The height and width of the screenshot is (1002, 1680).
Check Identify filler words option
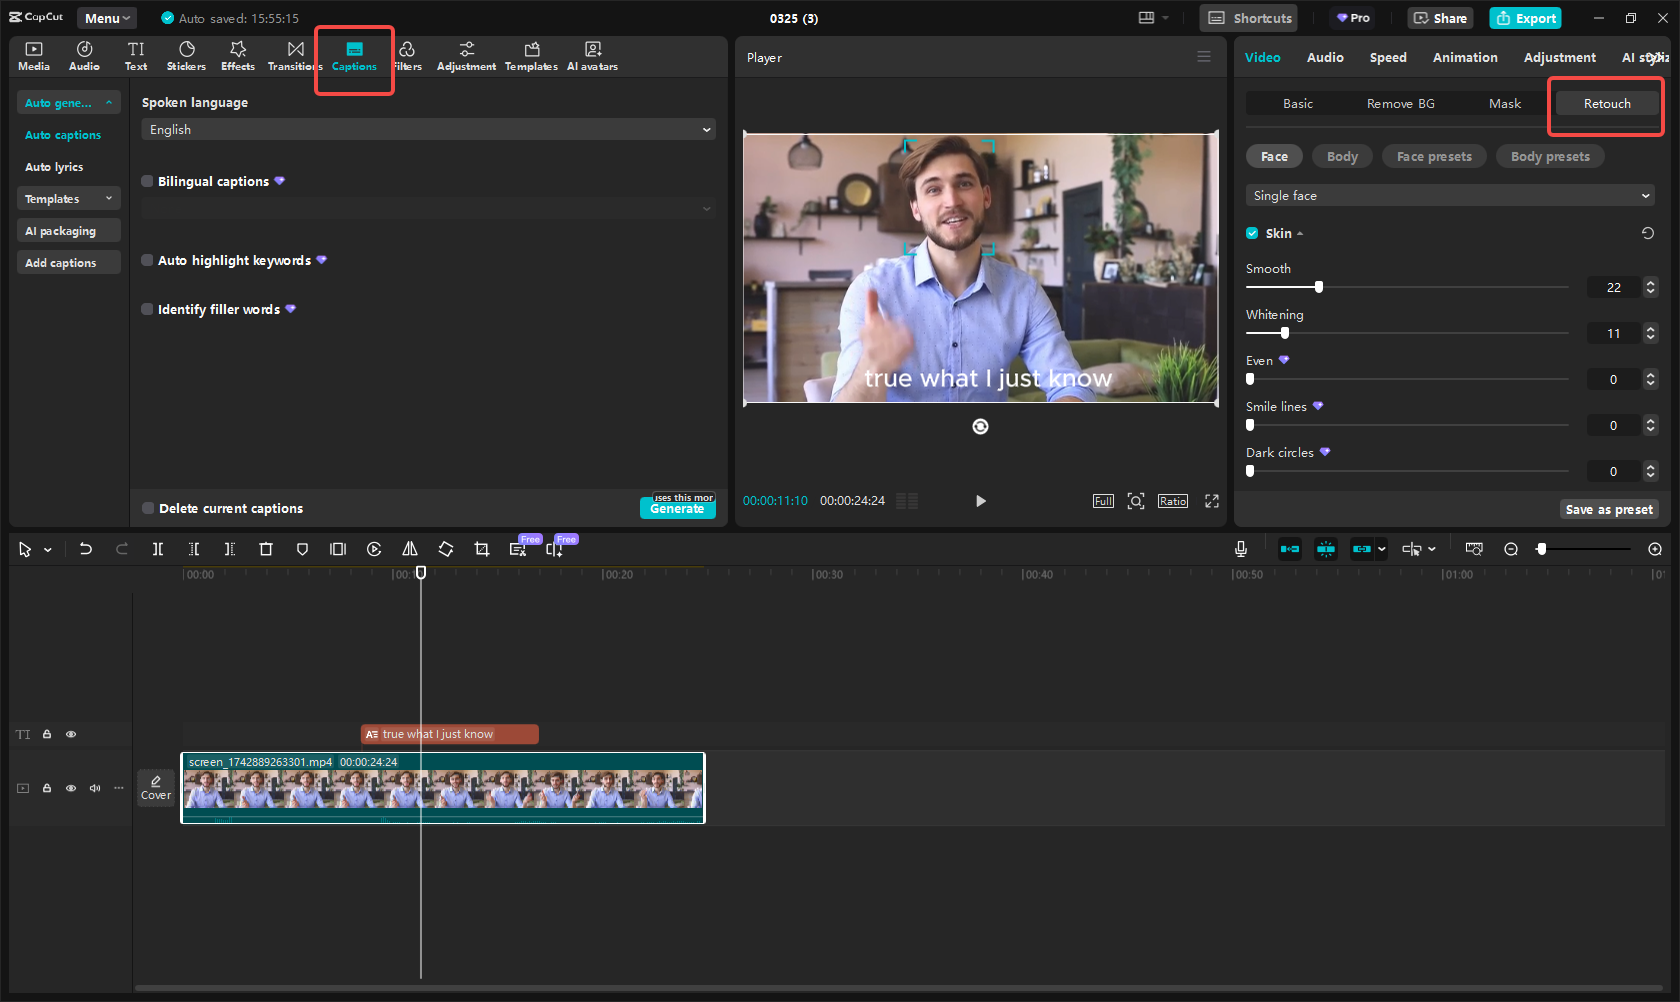point(148,309)
